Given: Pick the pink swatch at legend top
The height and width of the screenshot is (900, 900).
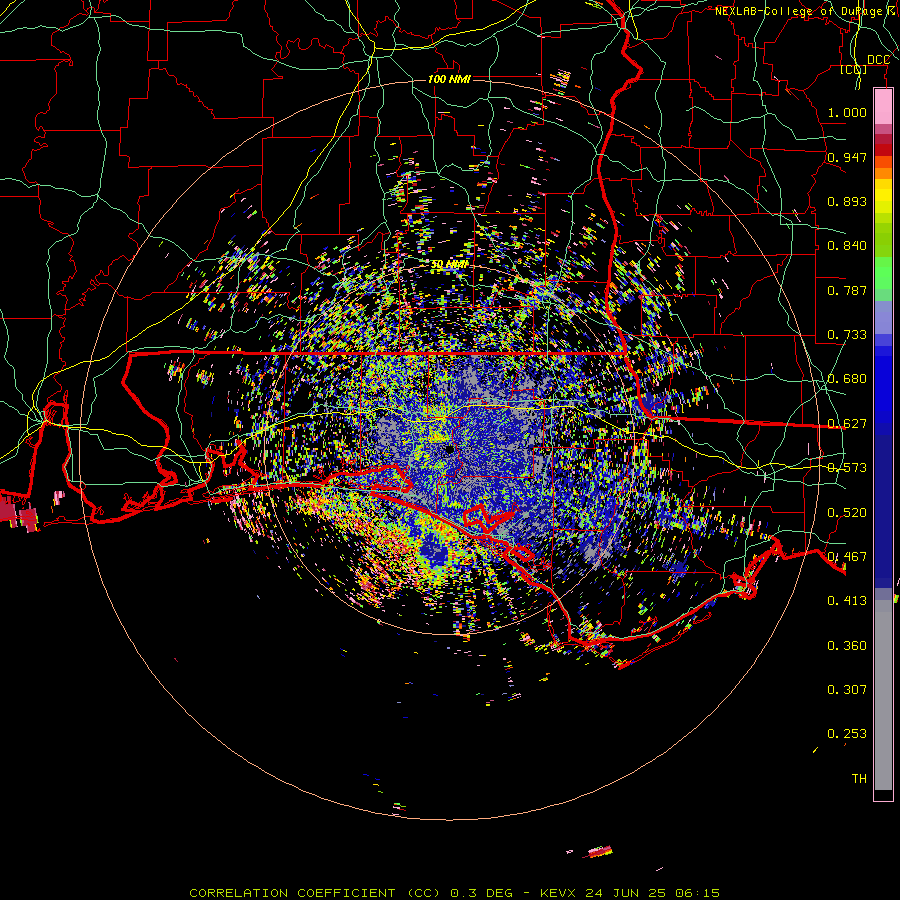Looking at the screenshot, I should click(883, 106).
